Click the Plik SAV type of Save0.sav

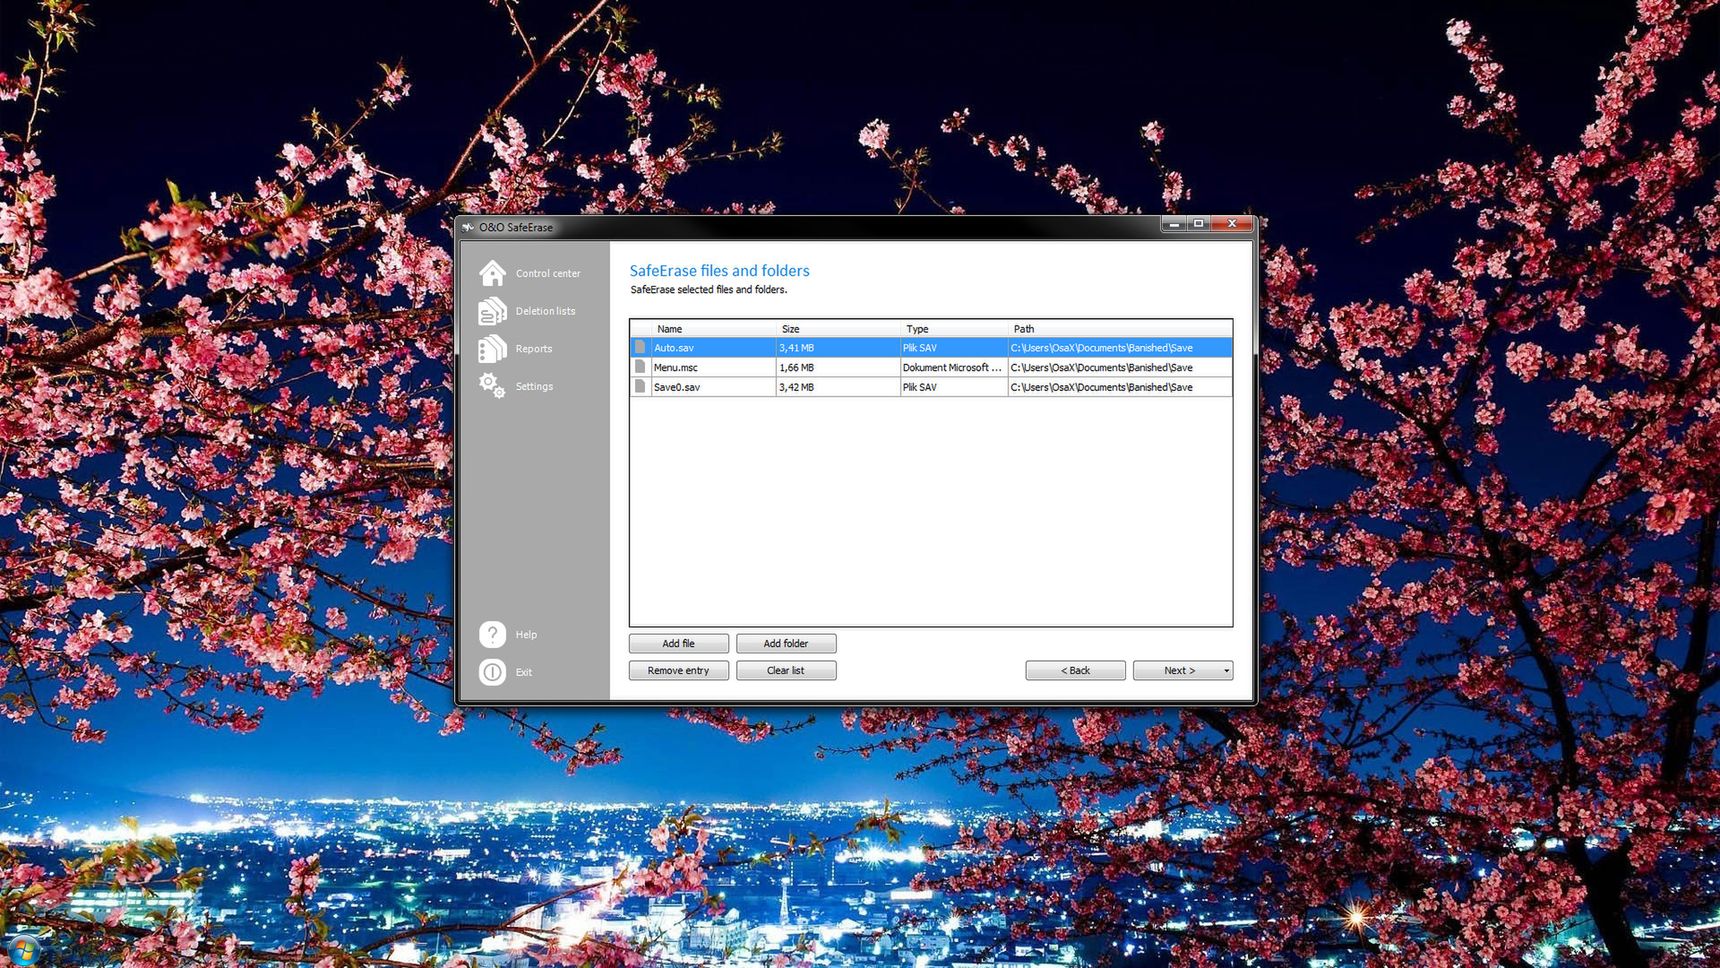point(954,387)
